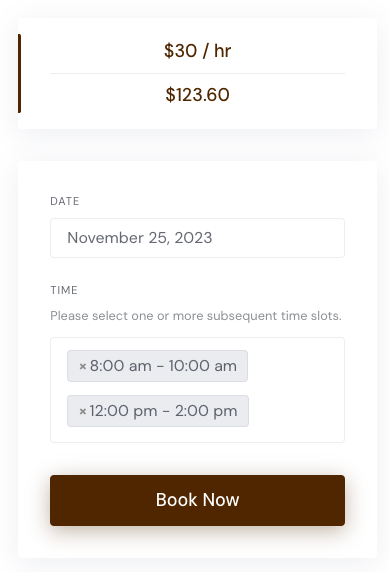
Task: Remove the 12:00 pm – 2:00 pm slot
Action: [x=83, y=411]
